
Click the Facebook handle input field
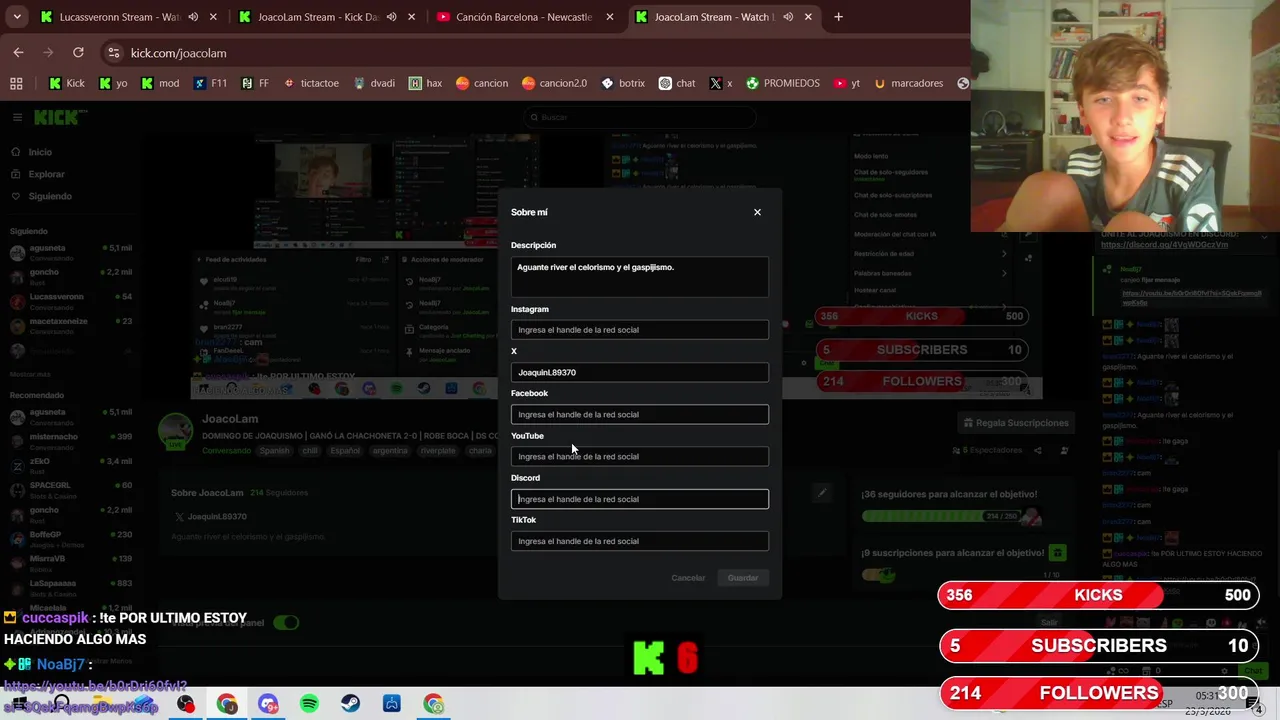point(640,414)
